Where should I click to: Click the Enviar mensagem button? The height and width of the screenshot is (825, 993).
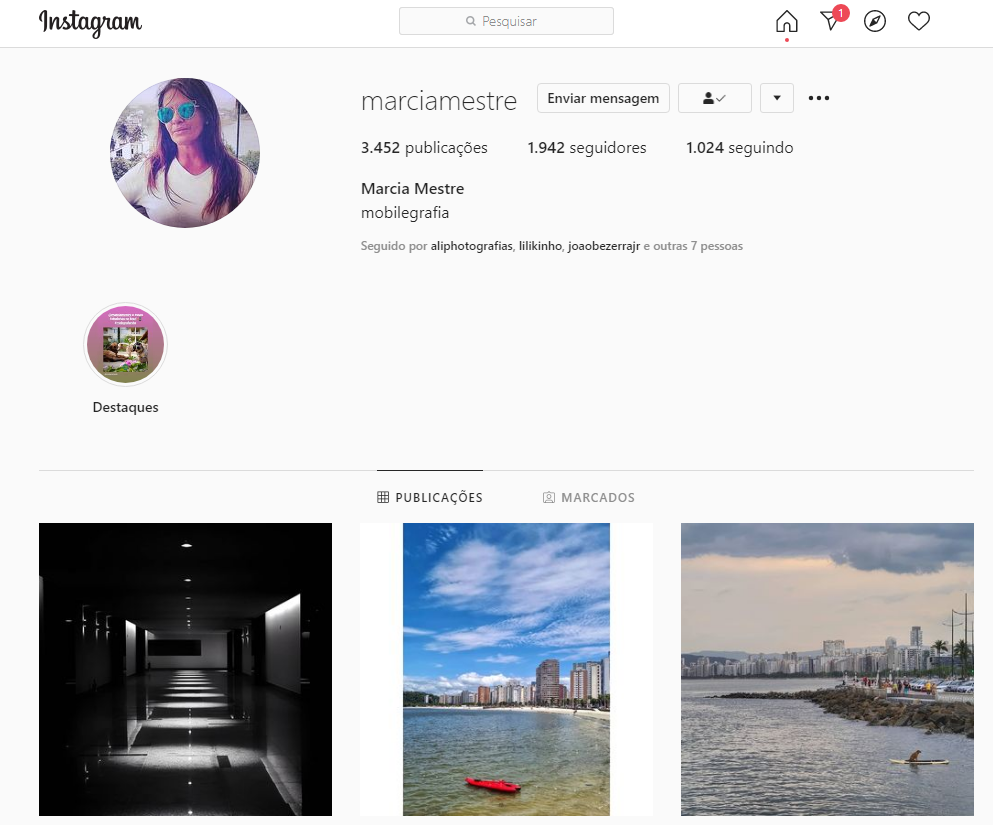click(602, 98)
